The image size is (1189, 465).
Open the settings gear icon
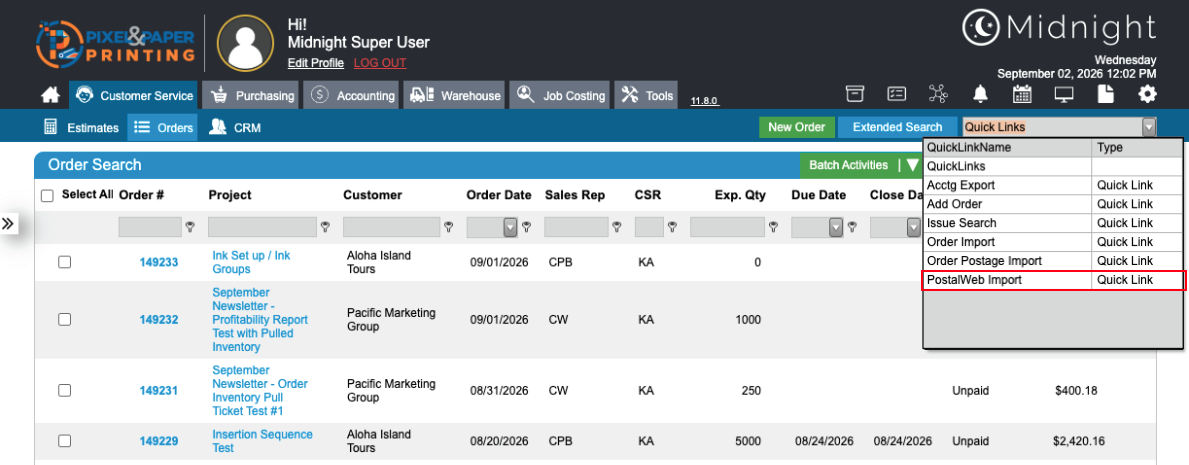coord(1147,94)
